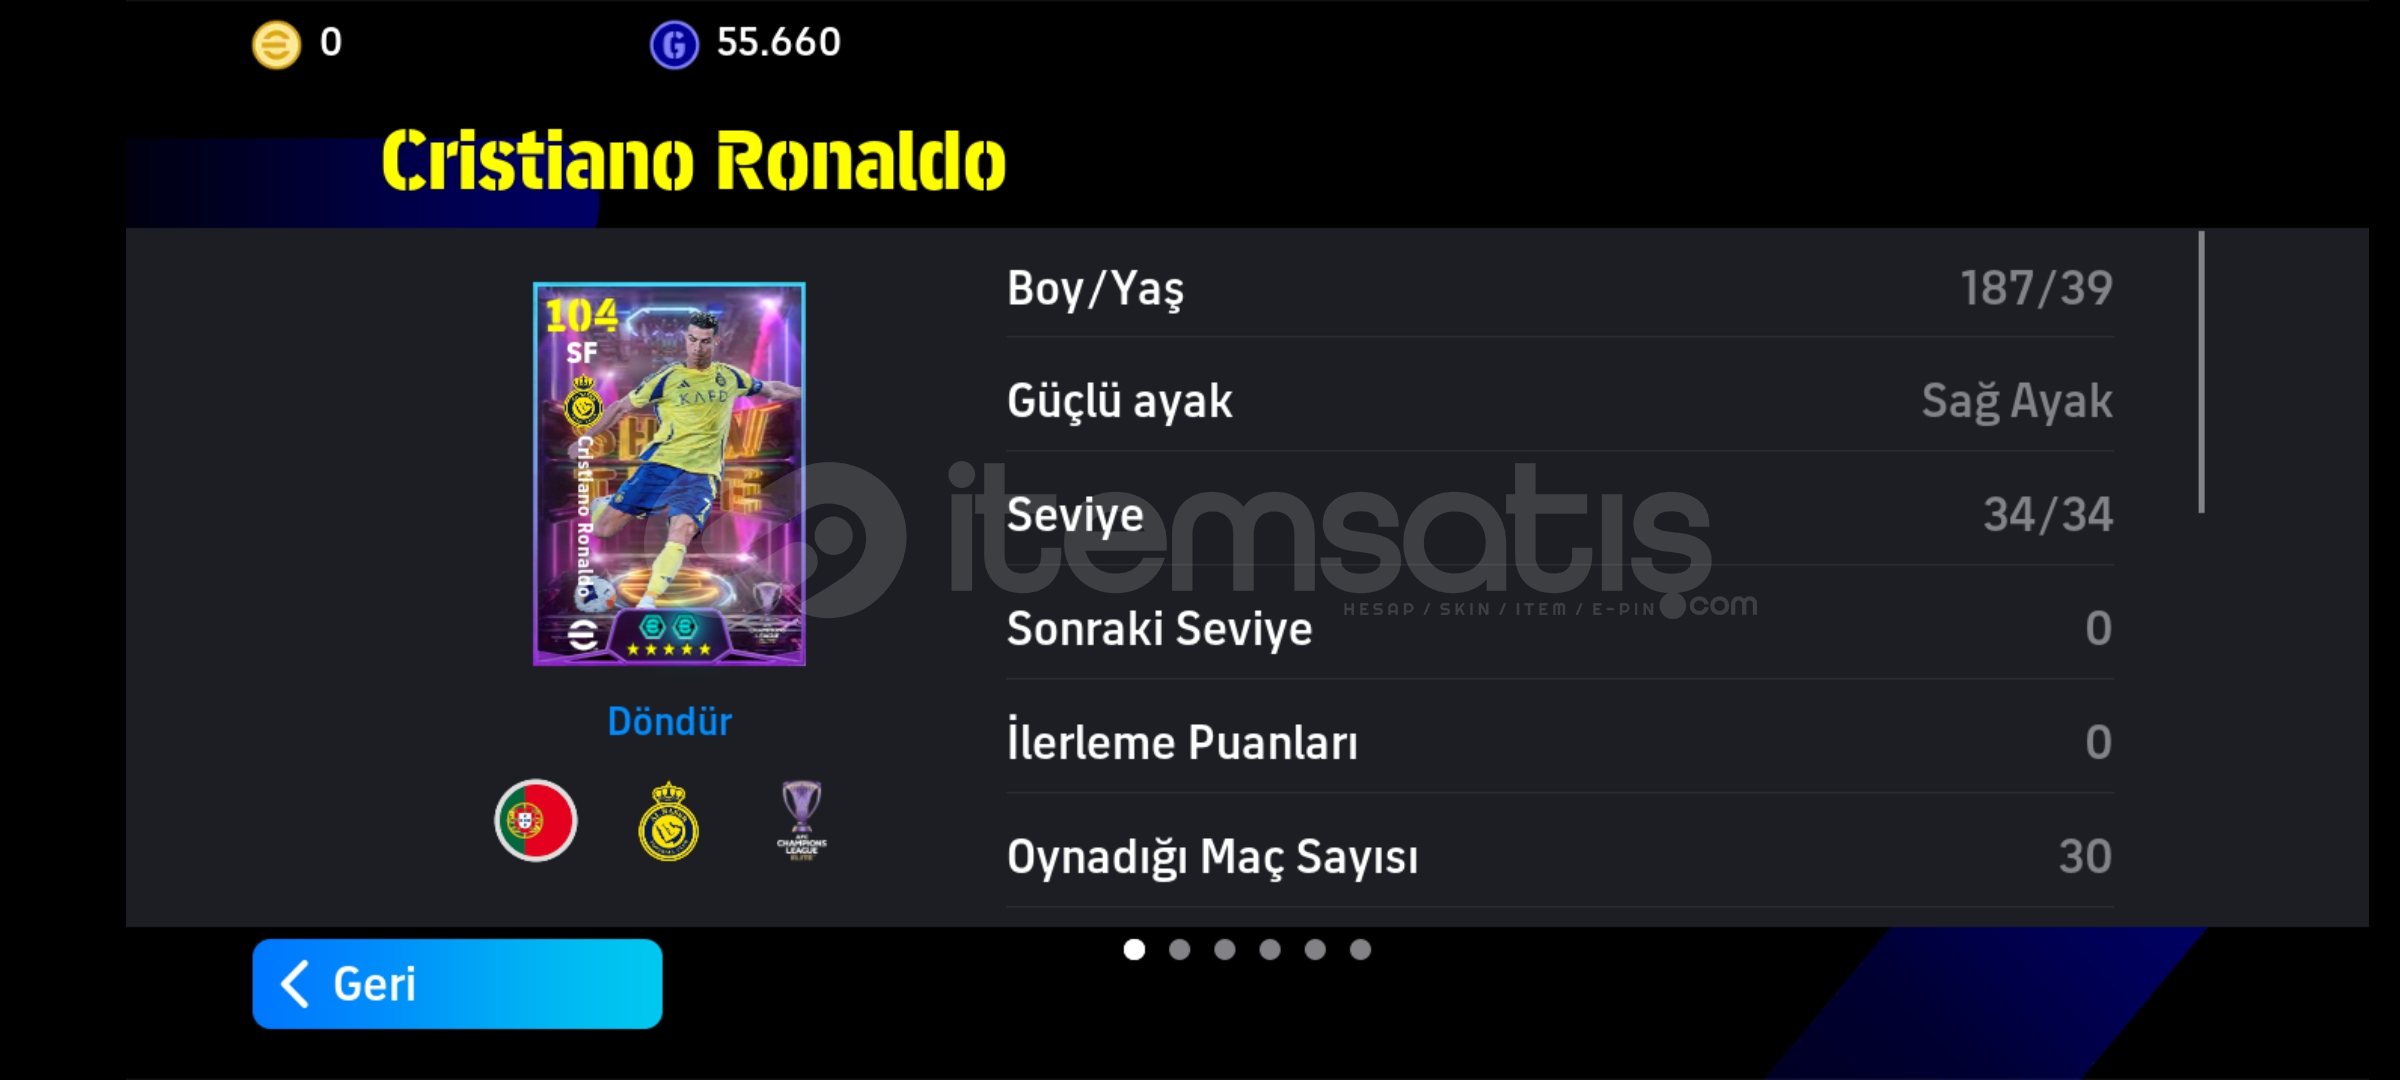This screenshot has height=1080, width=2400.
Task: Click the Döndür link to flip card
Action: (x=669, y=721)
